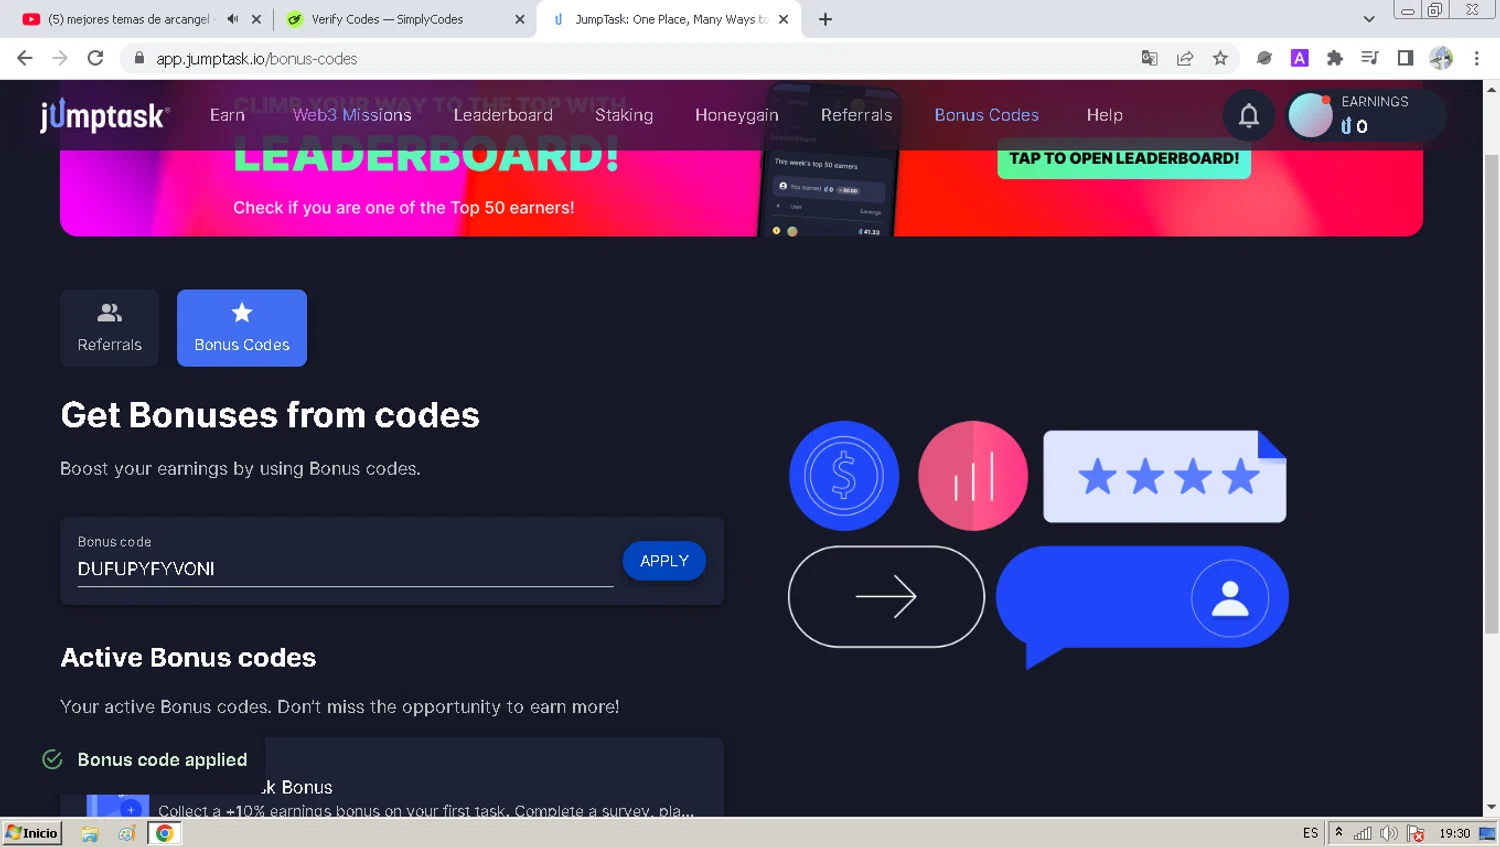This screenshot has height=847, width=1500.
Task: Translate this page icon
Action: (x=1150, y=58)
